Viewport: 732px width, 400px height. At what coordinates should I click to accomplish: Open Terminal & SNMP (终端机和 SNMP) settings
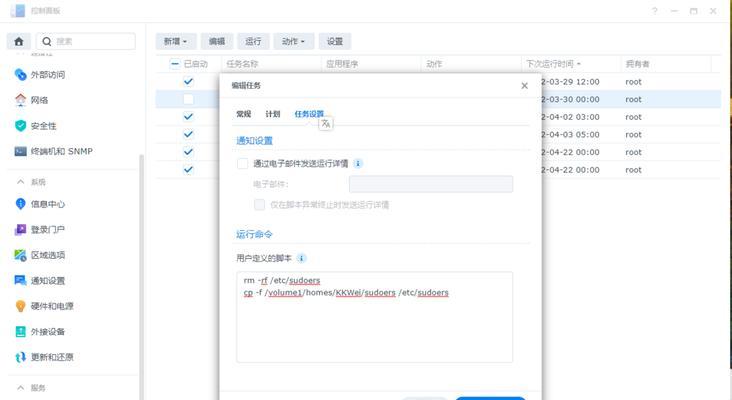tap(54, 151)
